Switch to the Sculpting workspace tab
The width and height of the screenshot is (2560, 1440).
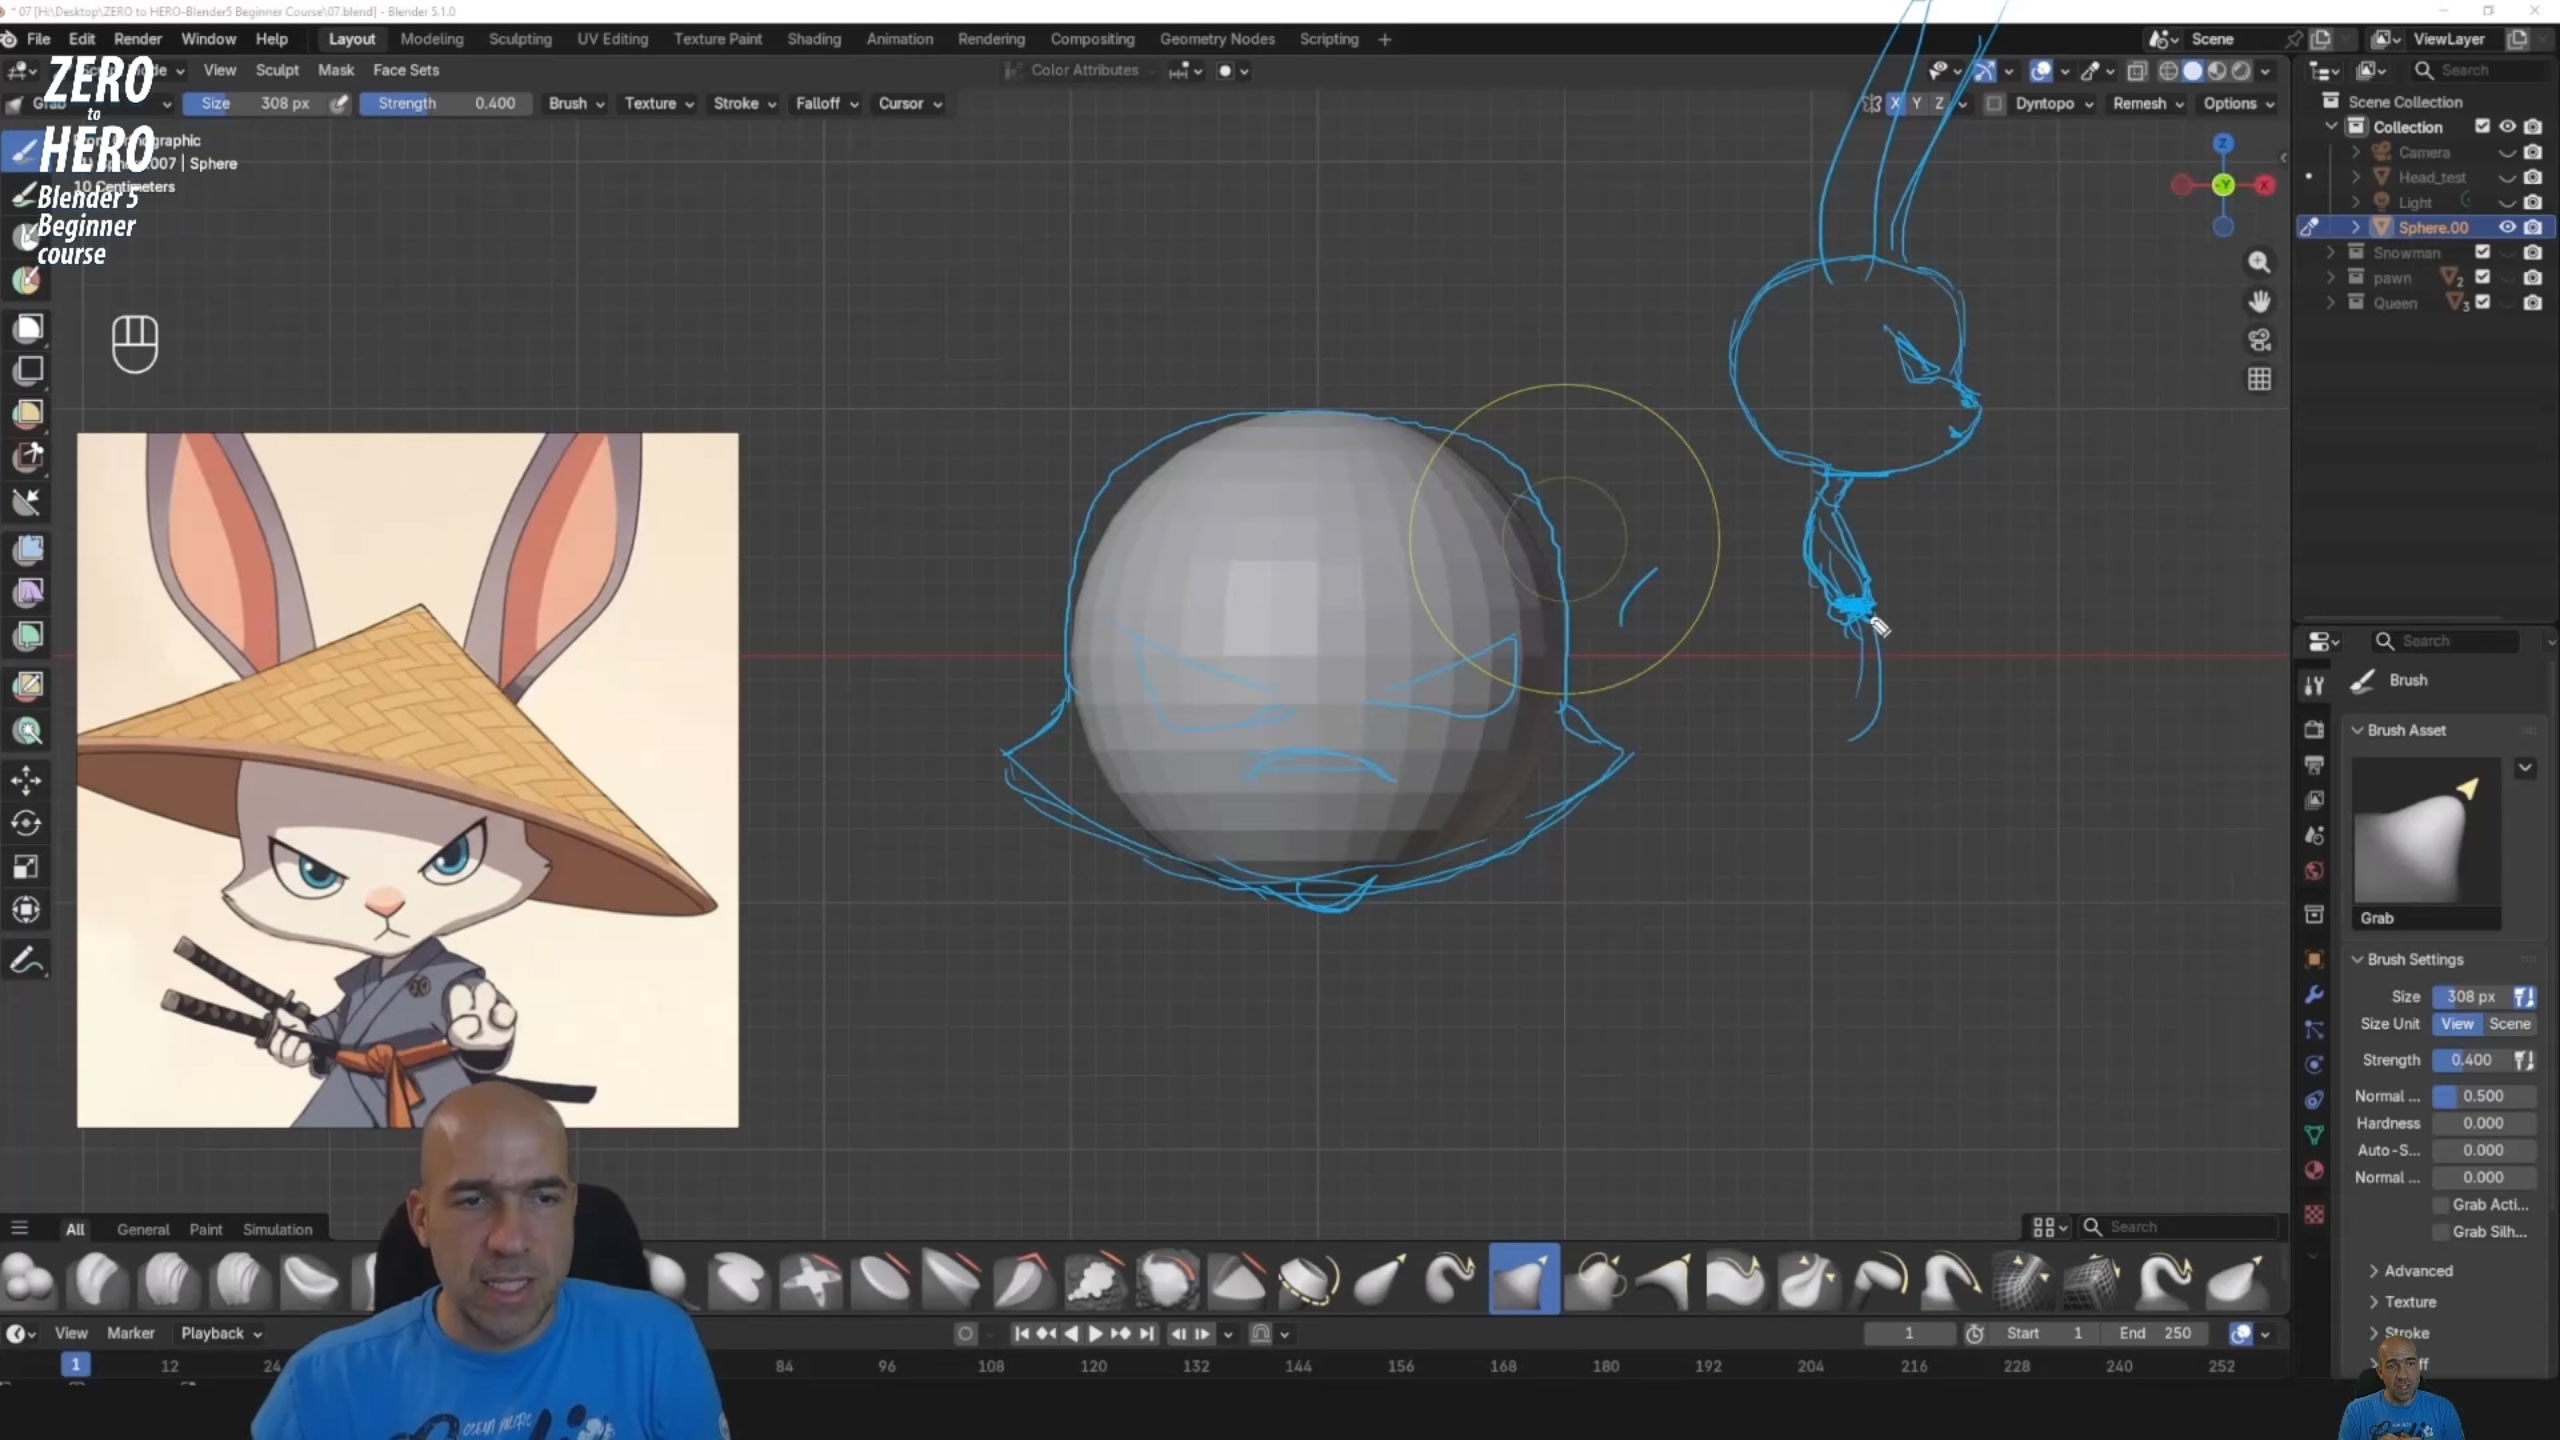click(520, 39)
